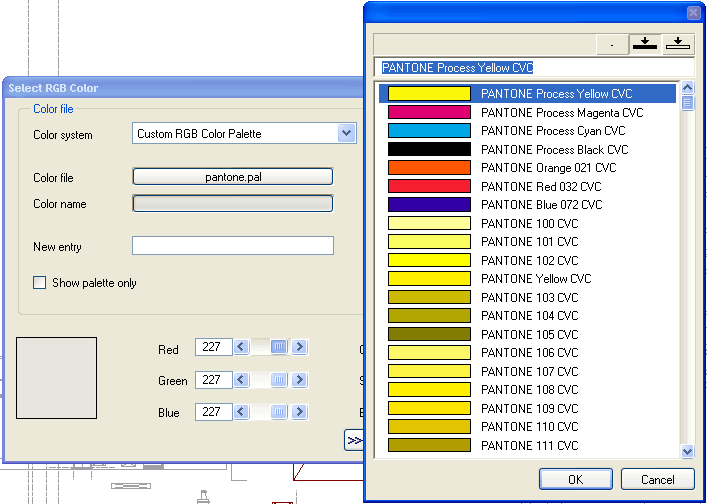This screenshot has width=707, height=504.
Task: Enable Show palette only checkbox
Action: pos(40,283)
